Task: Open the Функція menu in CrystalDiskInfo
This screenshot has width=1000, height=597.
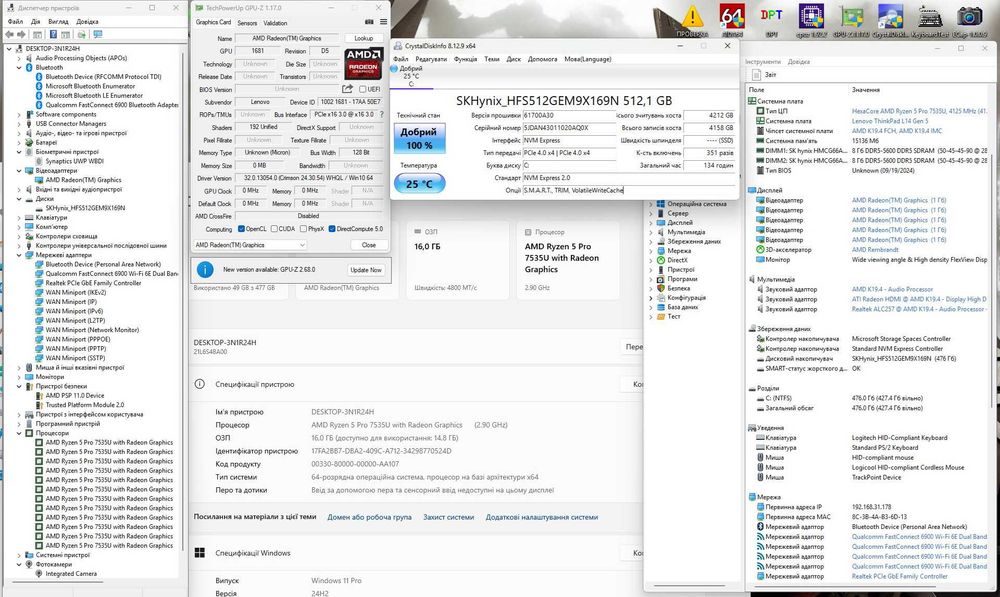Action: pos(465,59)
